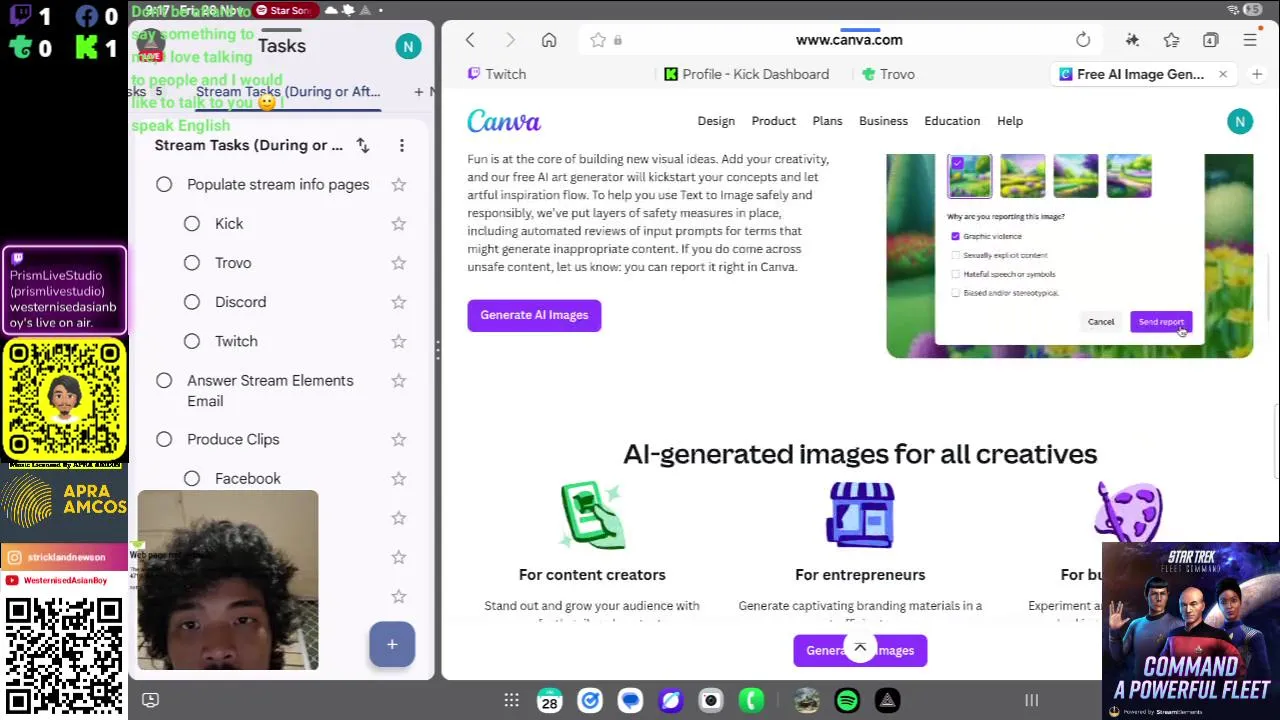The image size is (1280, 720).
Task: Click the Canva logo
Action: click(x=504, y=121)
